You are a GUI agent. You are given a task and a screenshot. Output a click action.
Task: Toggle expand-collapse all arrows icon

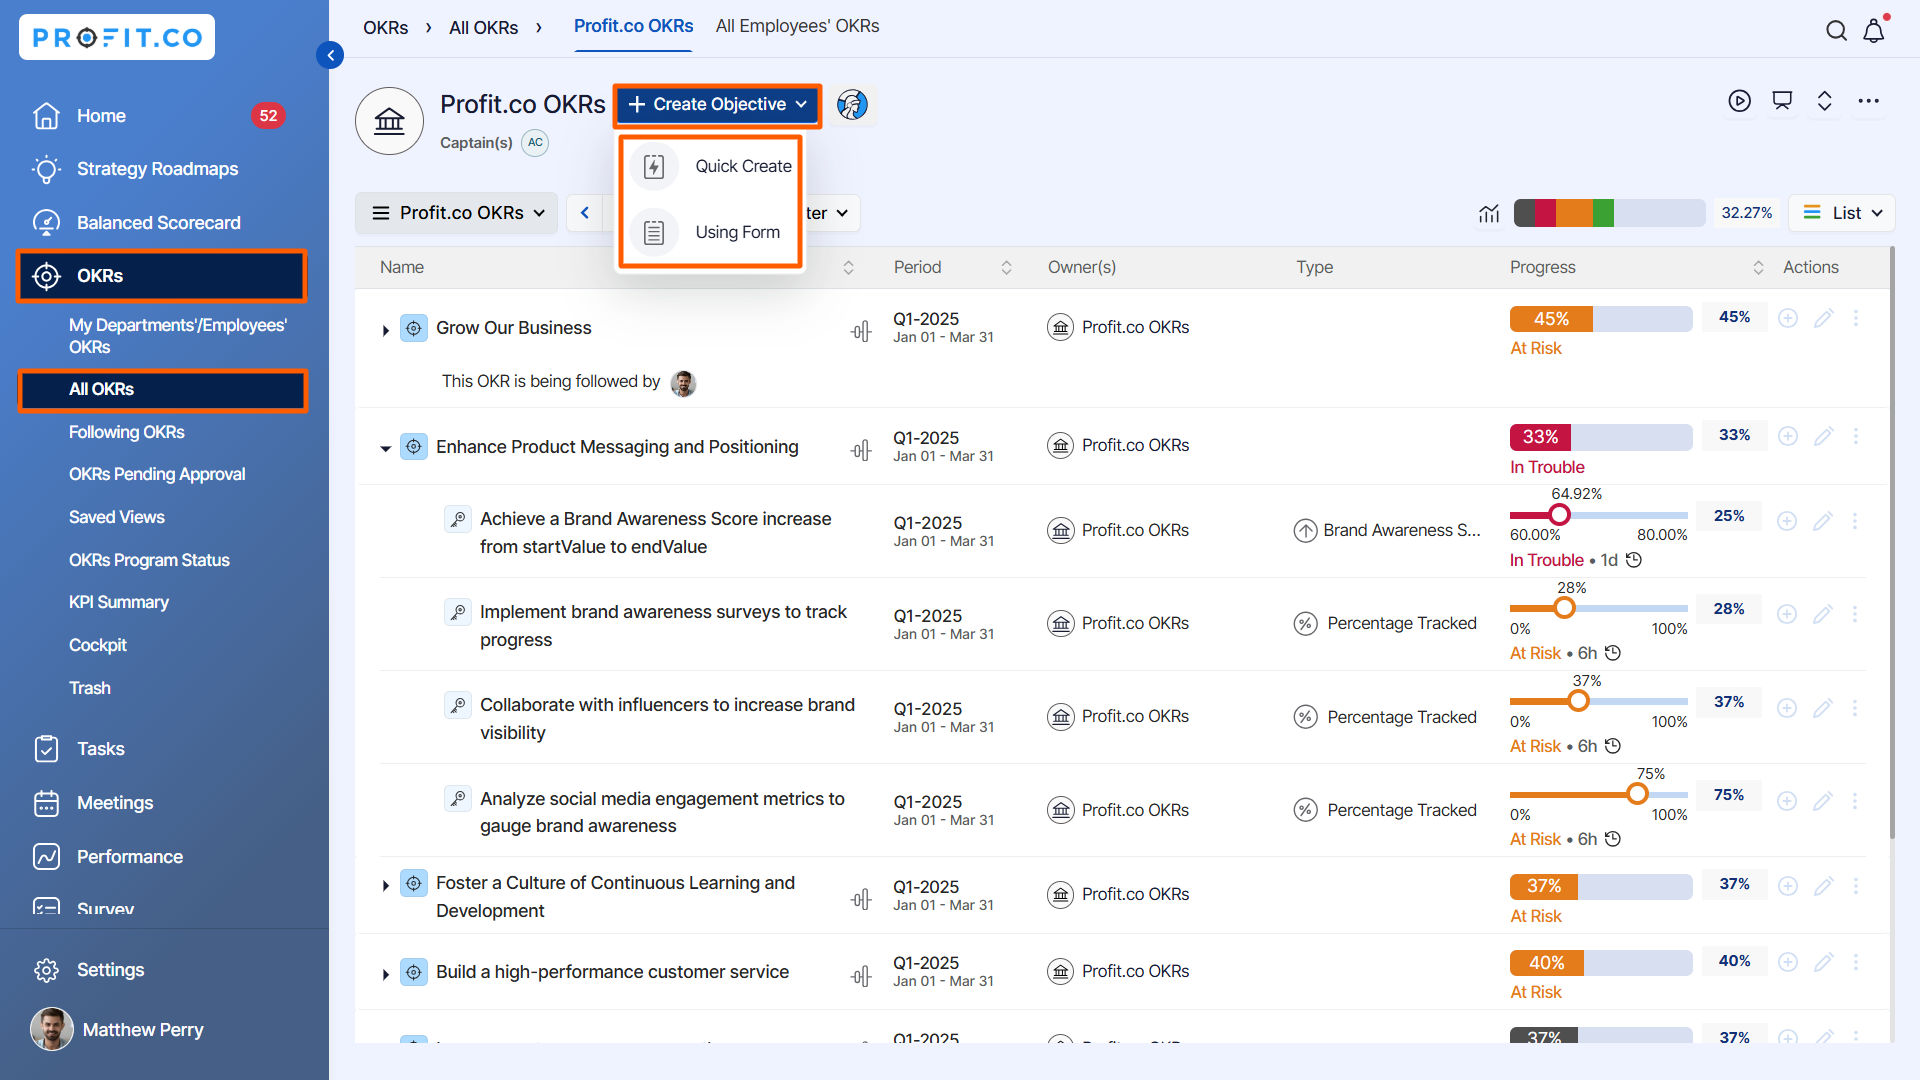point(1824,101)
